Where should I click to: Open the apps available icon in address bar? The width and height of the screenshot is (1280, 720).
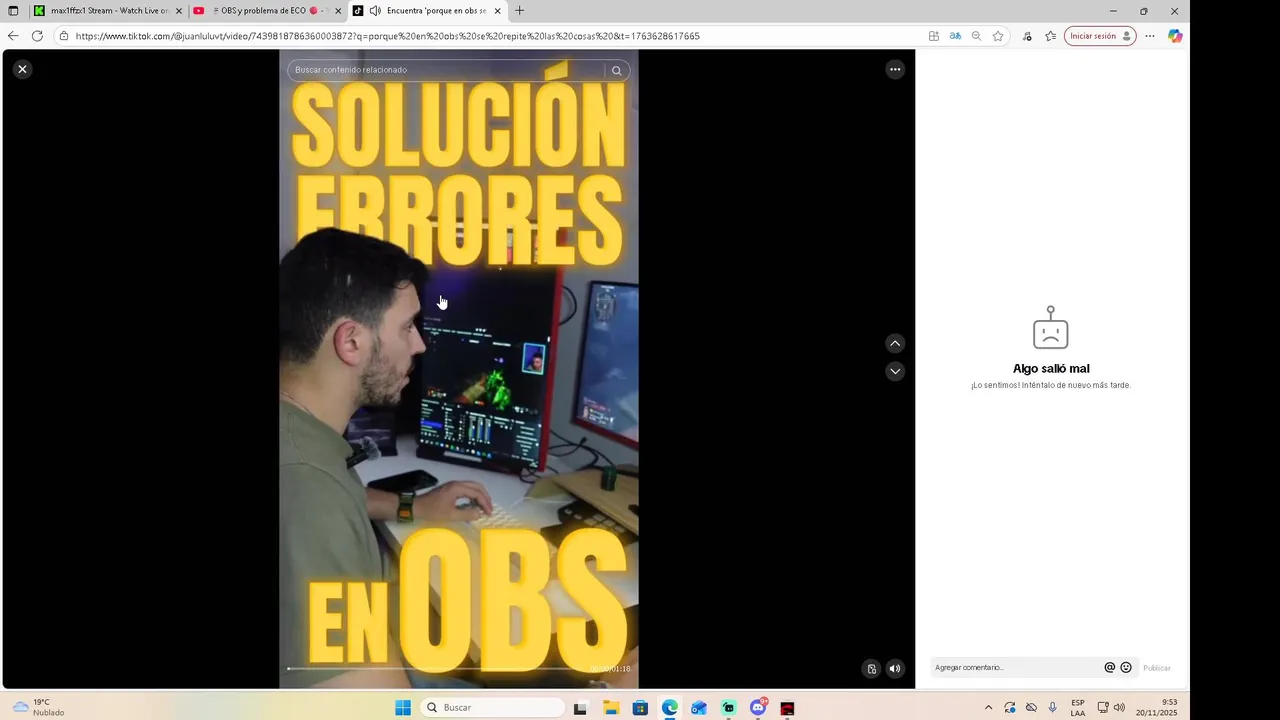click(x=933, y=36)
